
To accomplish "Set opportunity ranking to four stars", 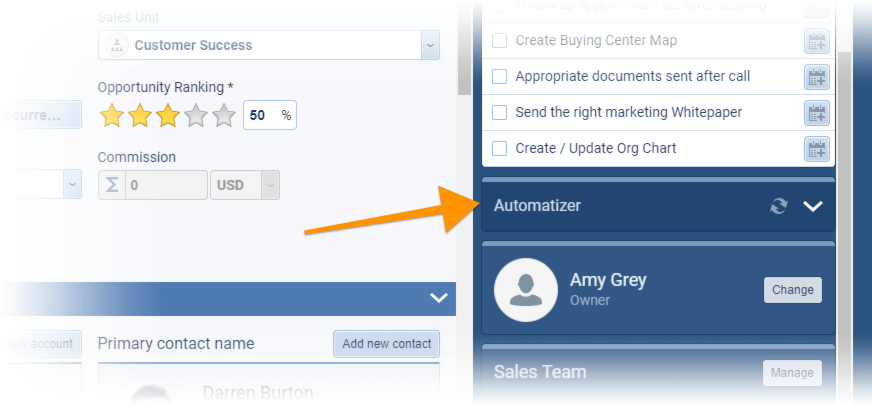I will (196, 115).
